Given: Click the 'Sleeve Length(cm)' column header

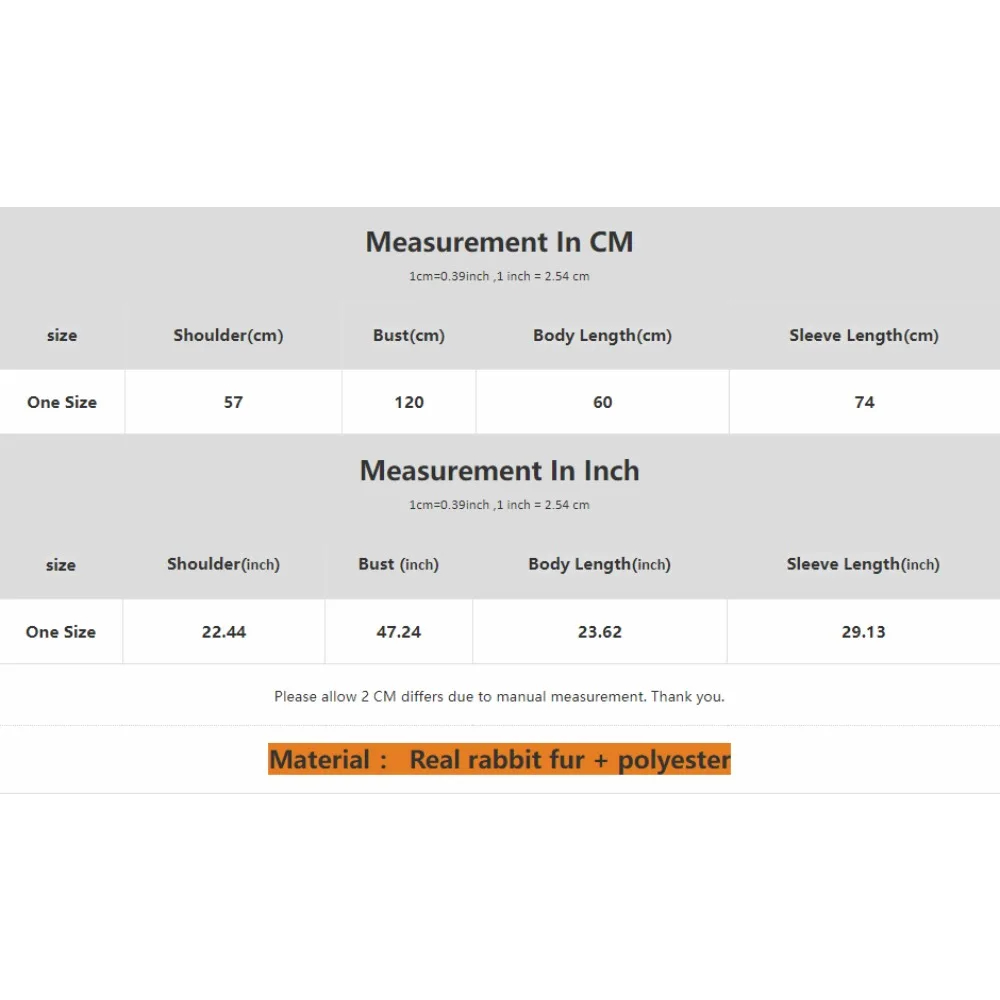Looking at the screenshot, I should [864, 335].
